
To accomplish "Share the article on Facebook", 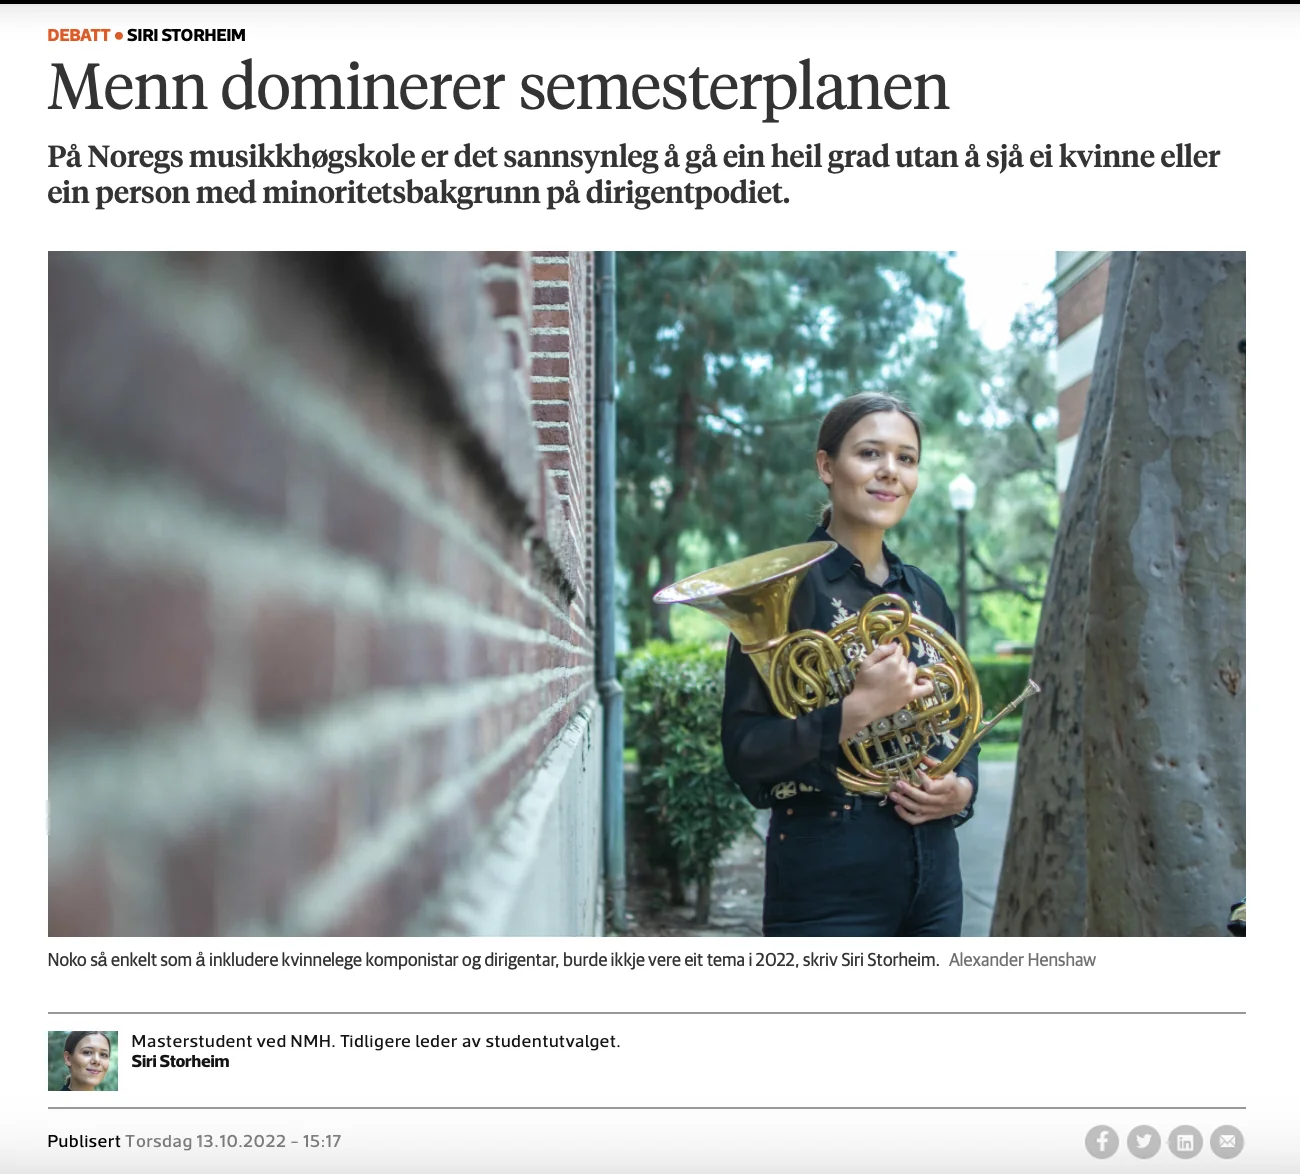I will pyautogui.click(x=1102, y=1141).
